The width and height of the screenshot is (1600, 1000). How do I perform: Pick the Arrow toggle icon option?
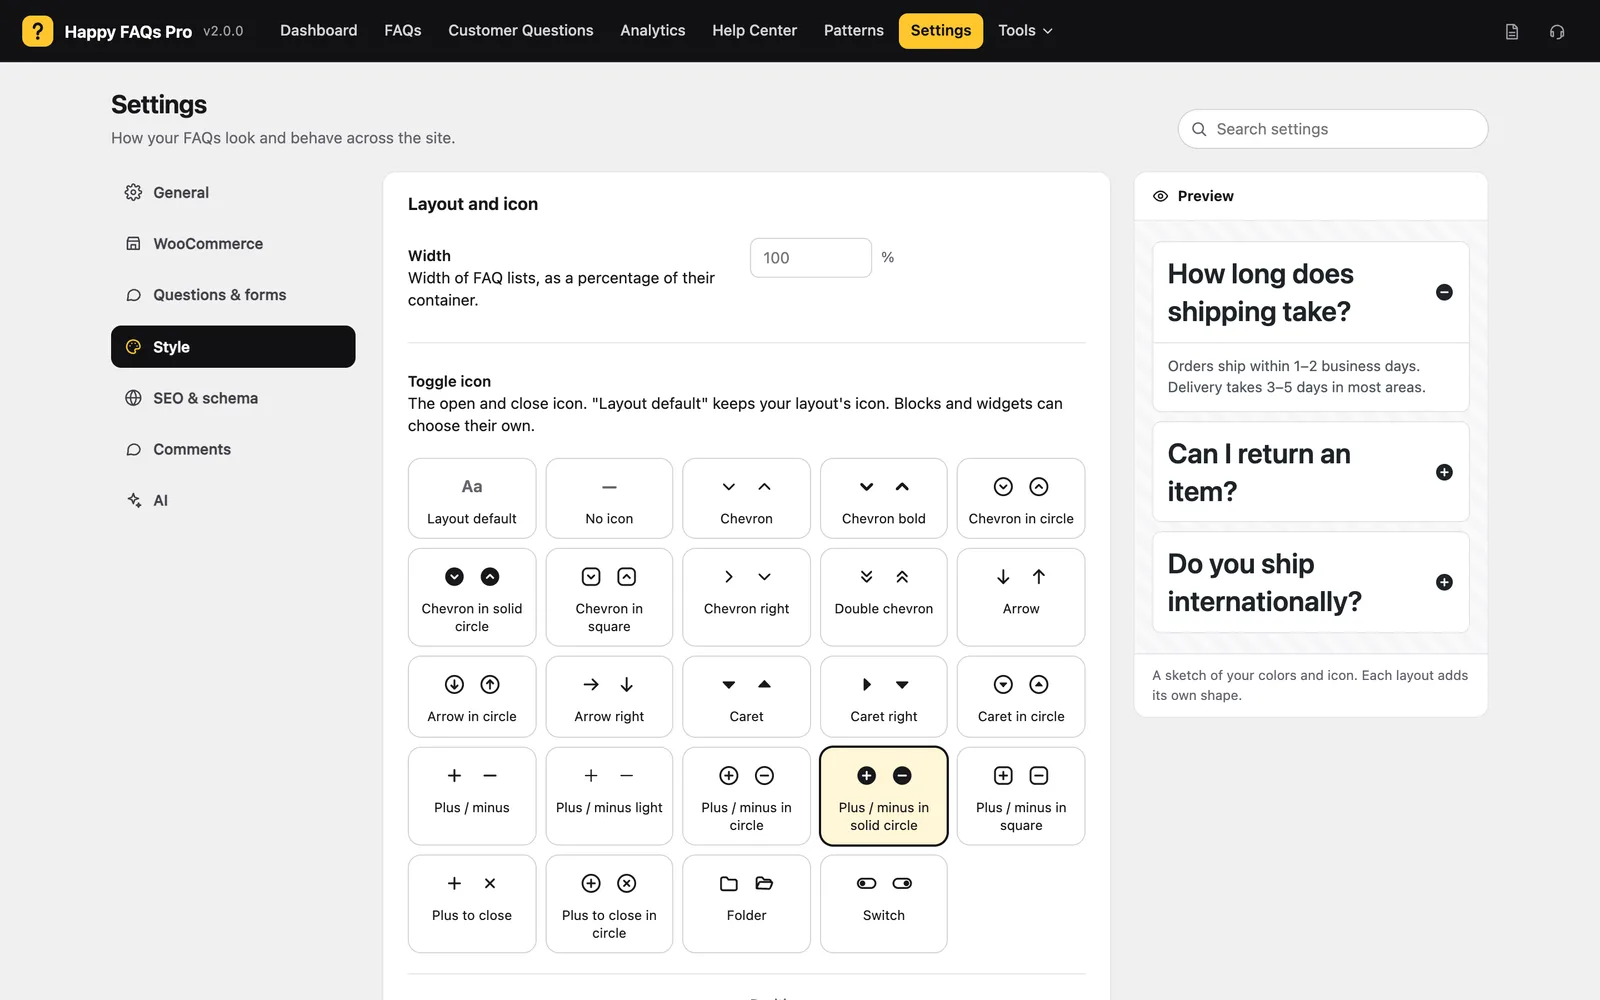[x=1021, y=597]
